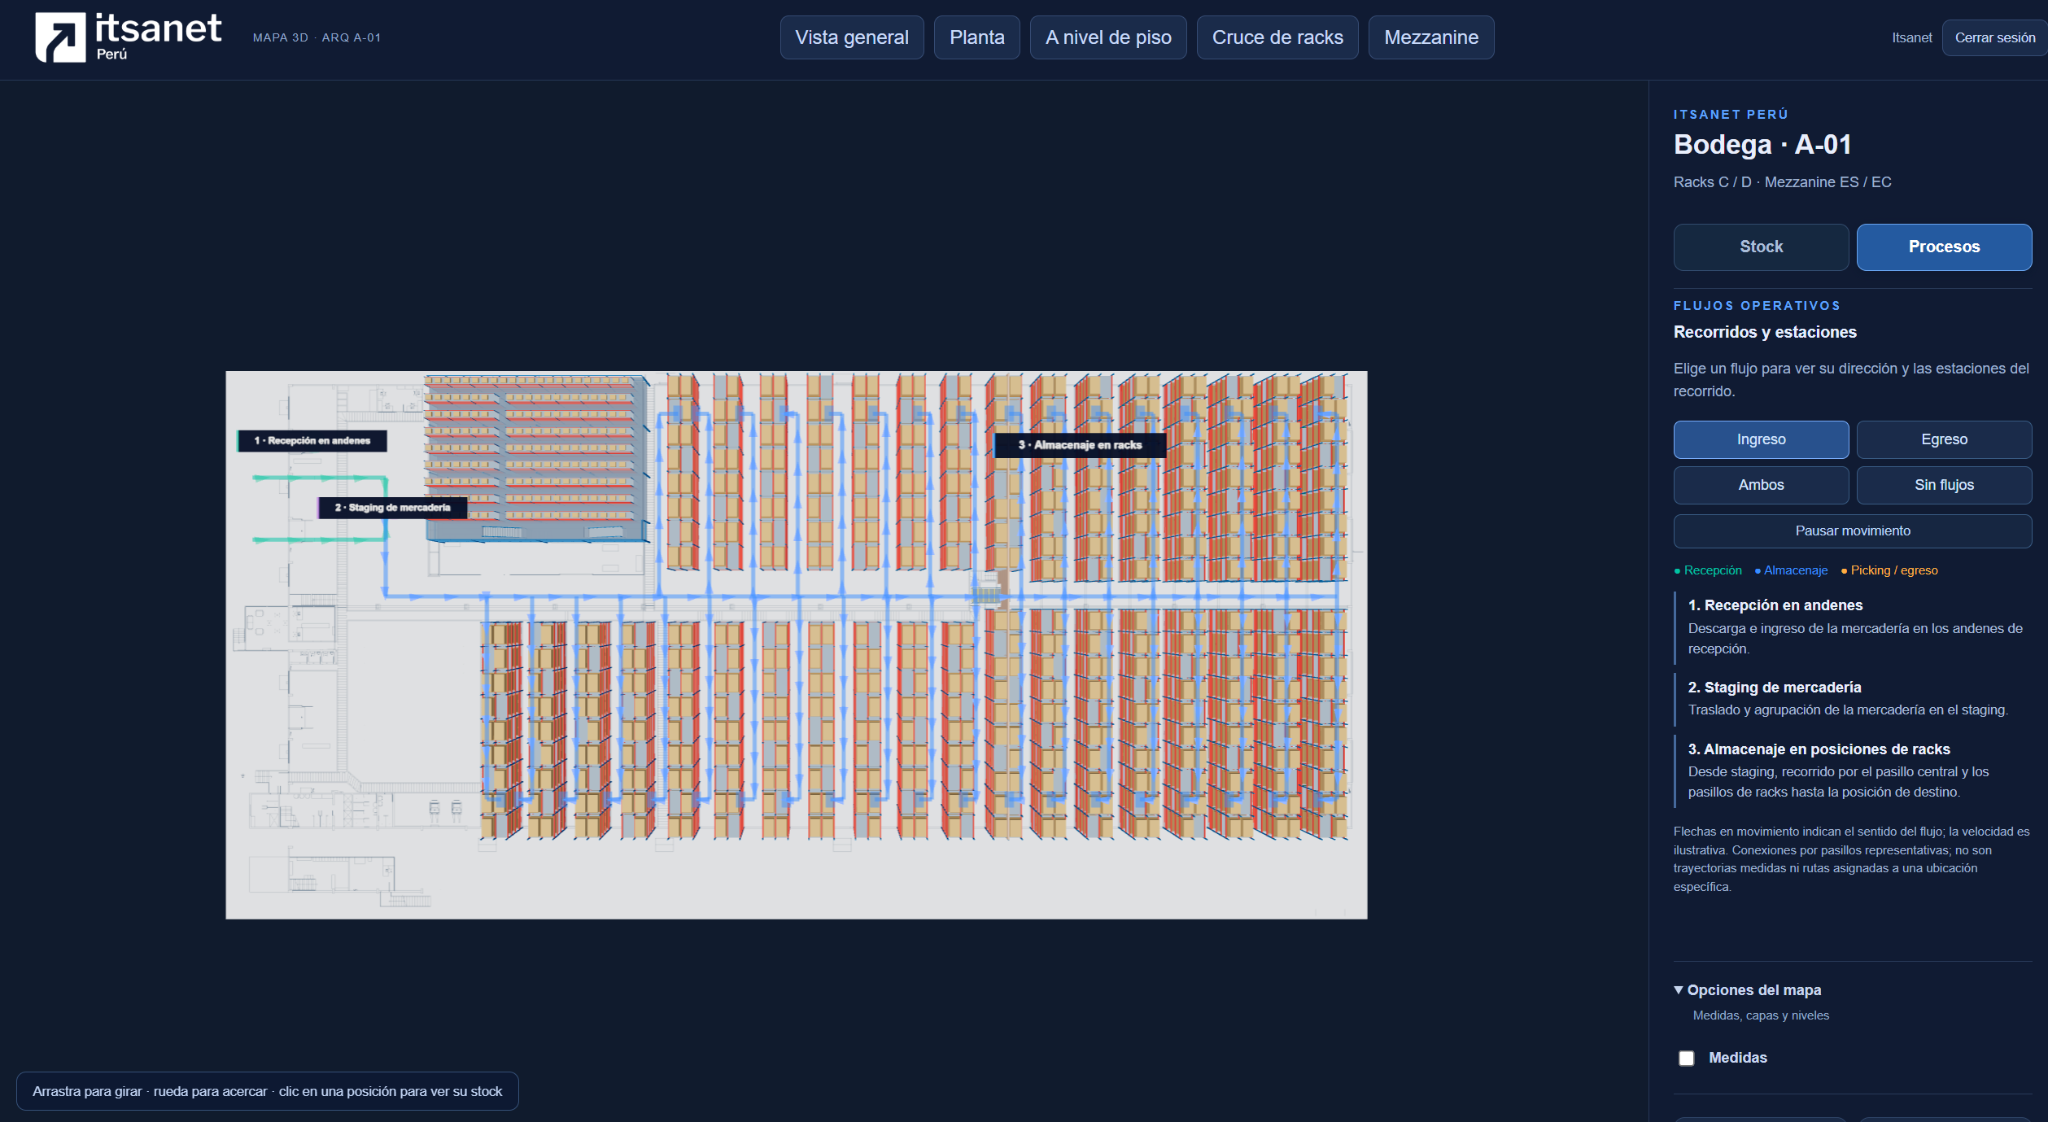Click the green Recepción legend entry

[1708, 571]
